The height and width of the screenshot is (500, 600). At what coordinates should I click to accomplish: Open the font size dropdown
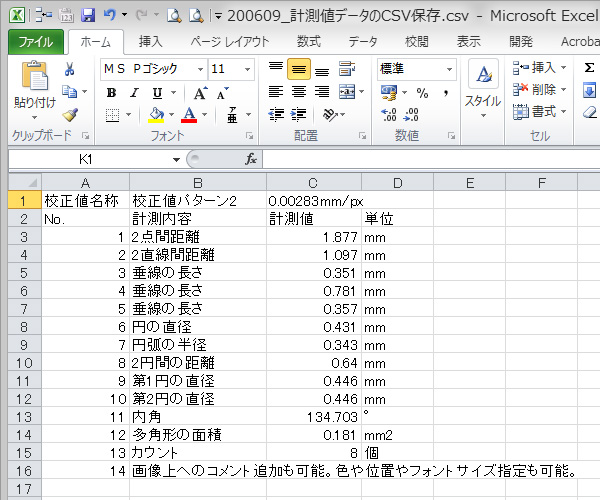(x=247, y=69)
